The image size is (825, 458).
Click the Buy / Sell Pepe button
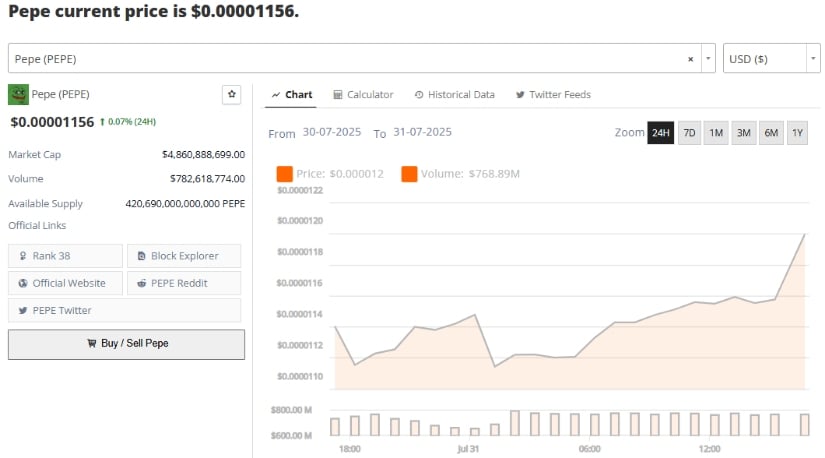pyautogui.click(x=126, y=344)
